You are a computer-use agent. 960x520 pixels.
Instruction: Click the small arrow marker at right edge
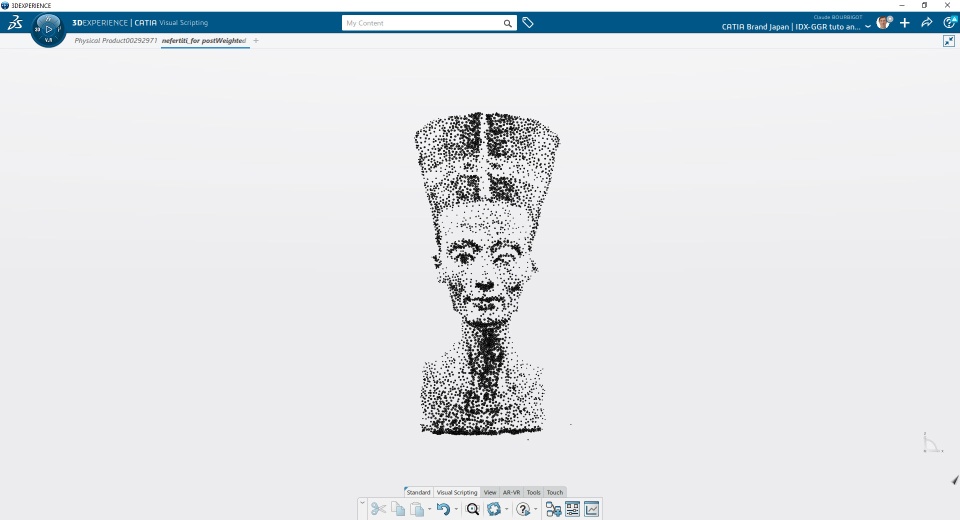(x=955, y=480)
